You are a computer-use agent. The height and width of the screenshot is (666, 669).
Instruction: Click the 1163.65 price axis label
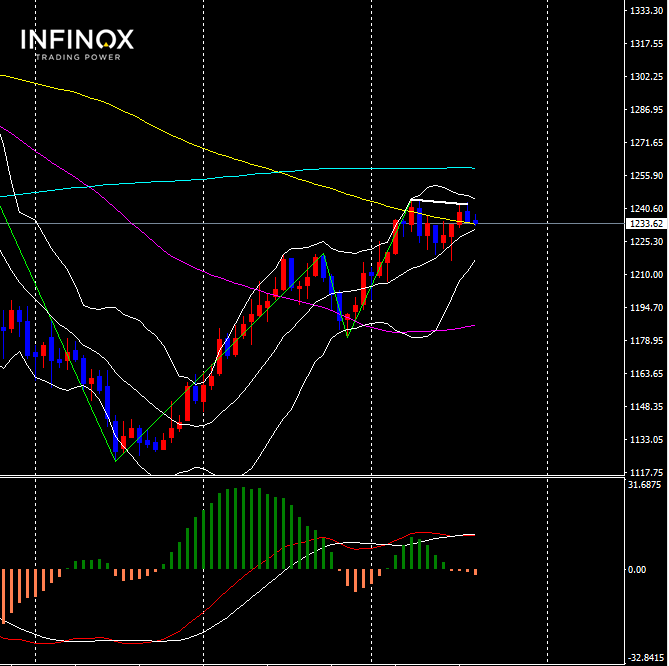(x=646, y=374)
